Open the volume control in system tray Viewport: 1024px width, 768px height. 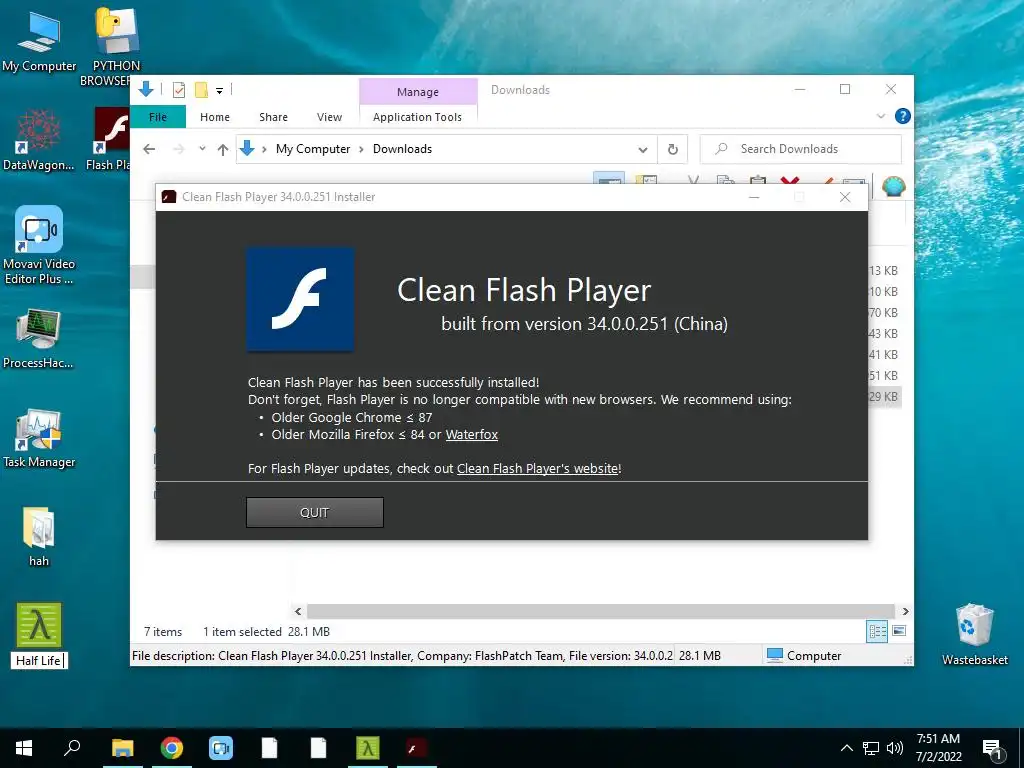coord(895,748)
